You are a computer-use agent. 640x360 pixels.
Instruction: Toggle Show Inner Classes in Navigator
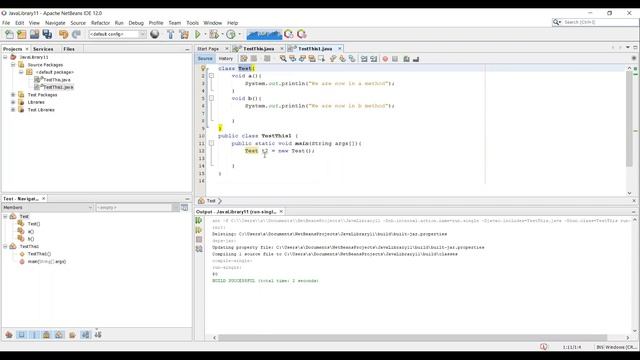coord(59,335)
